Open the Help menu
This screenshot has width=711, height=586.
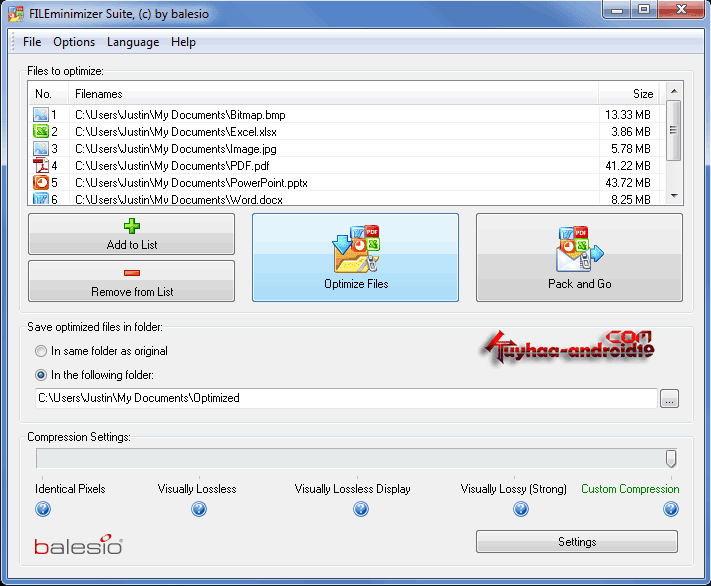pos(183,42)
